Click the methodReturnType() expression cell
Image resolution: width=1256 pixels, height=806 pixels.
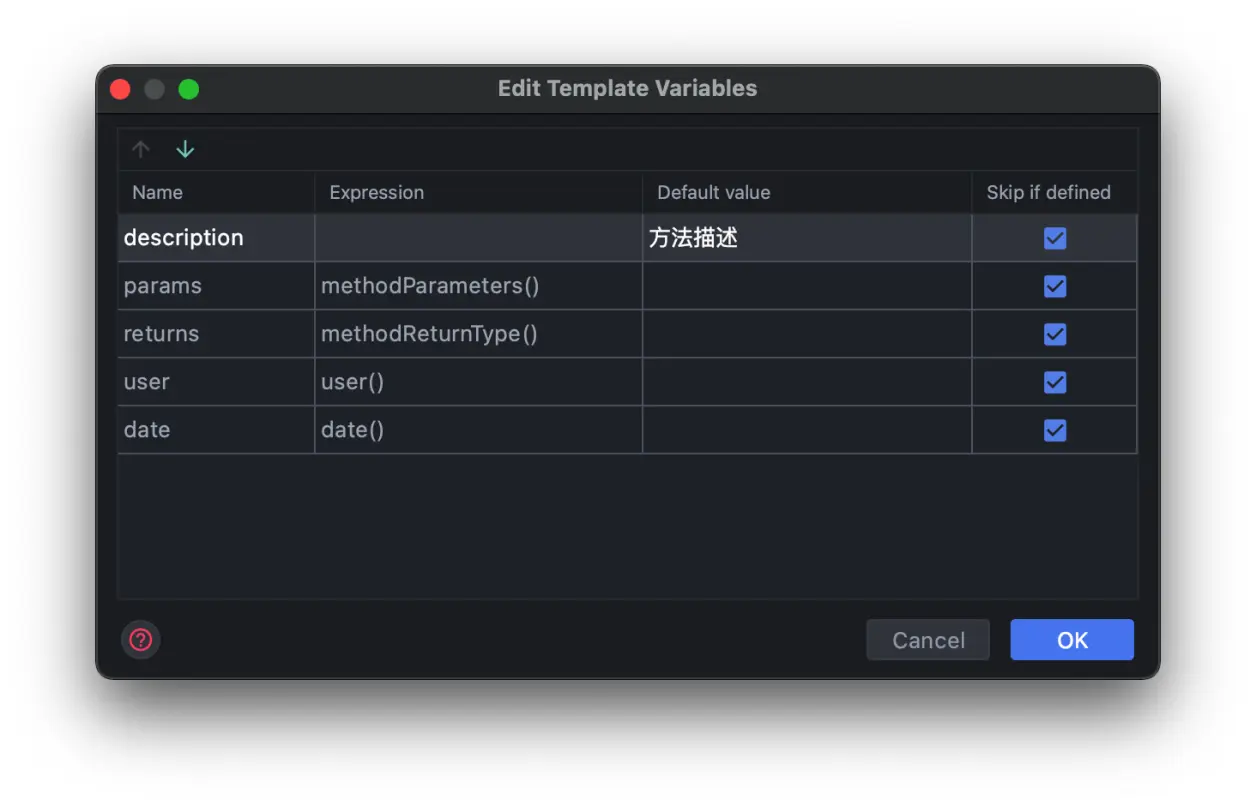click(x=479, y=334)
